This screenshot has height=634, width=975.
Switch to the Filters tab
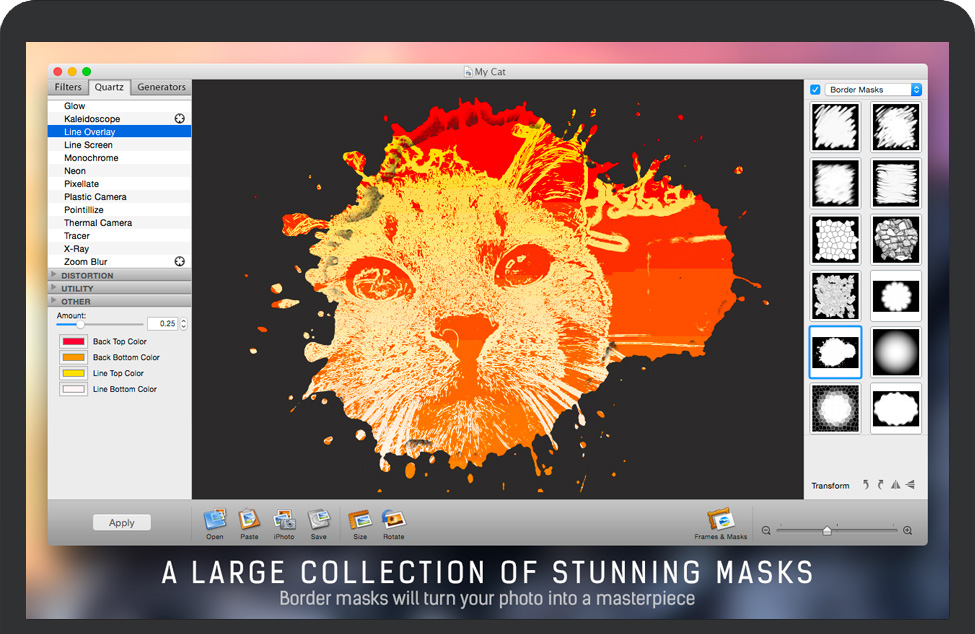tap(68, 87)
